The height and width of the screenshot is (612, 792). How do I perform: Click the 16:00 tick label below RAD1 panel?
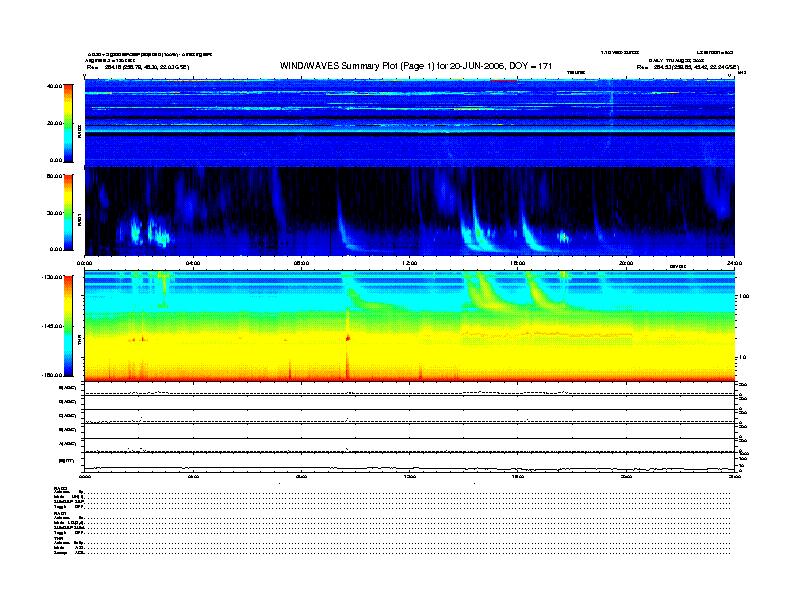[x=518, y=263]
